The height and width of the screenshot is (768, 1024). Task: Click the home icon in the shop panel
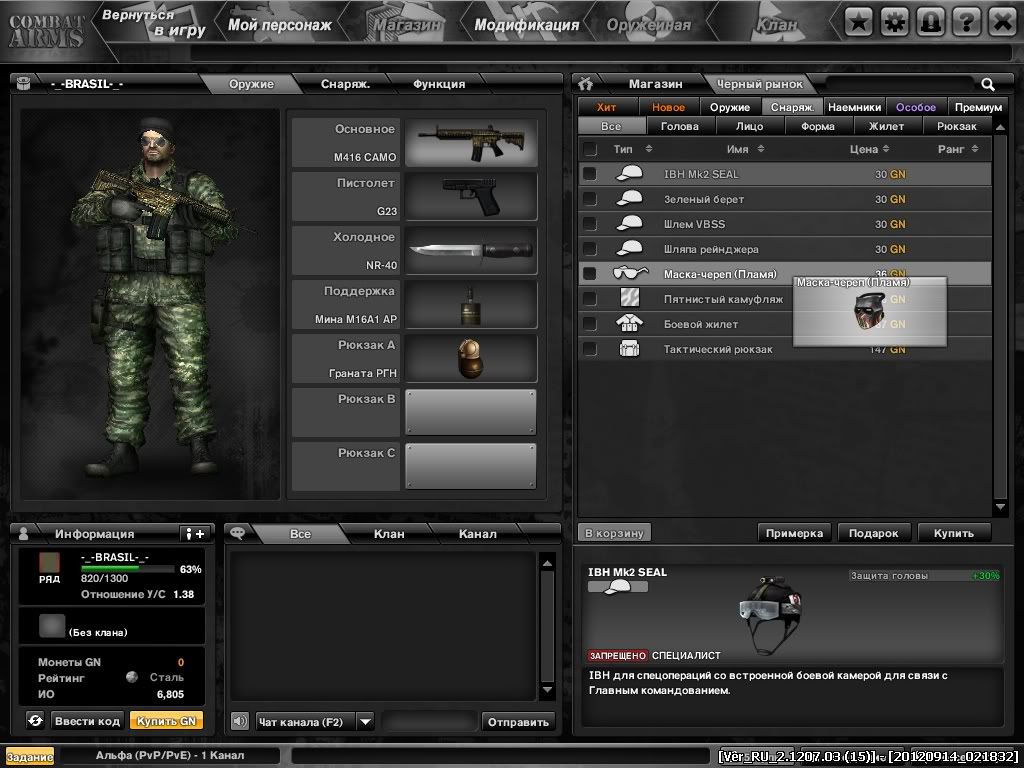coord(586,84)
